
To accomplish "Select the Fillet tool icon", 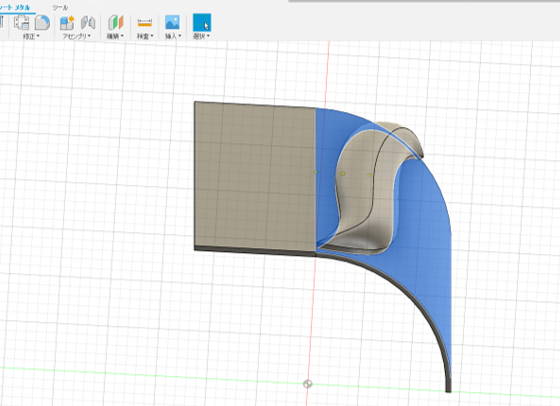I will point(42,22).
